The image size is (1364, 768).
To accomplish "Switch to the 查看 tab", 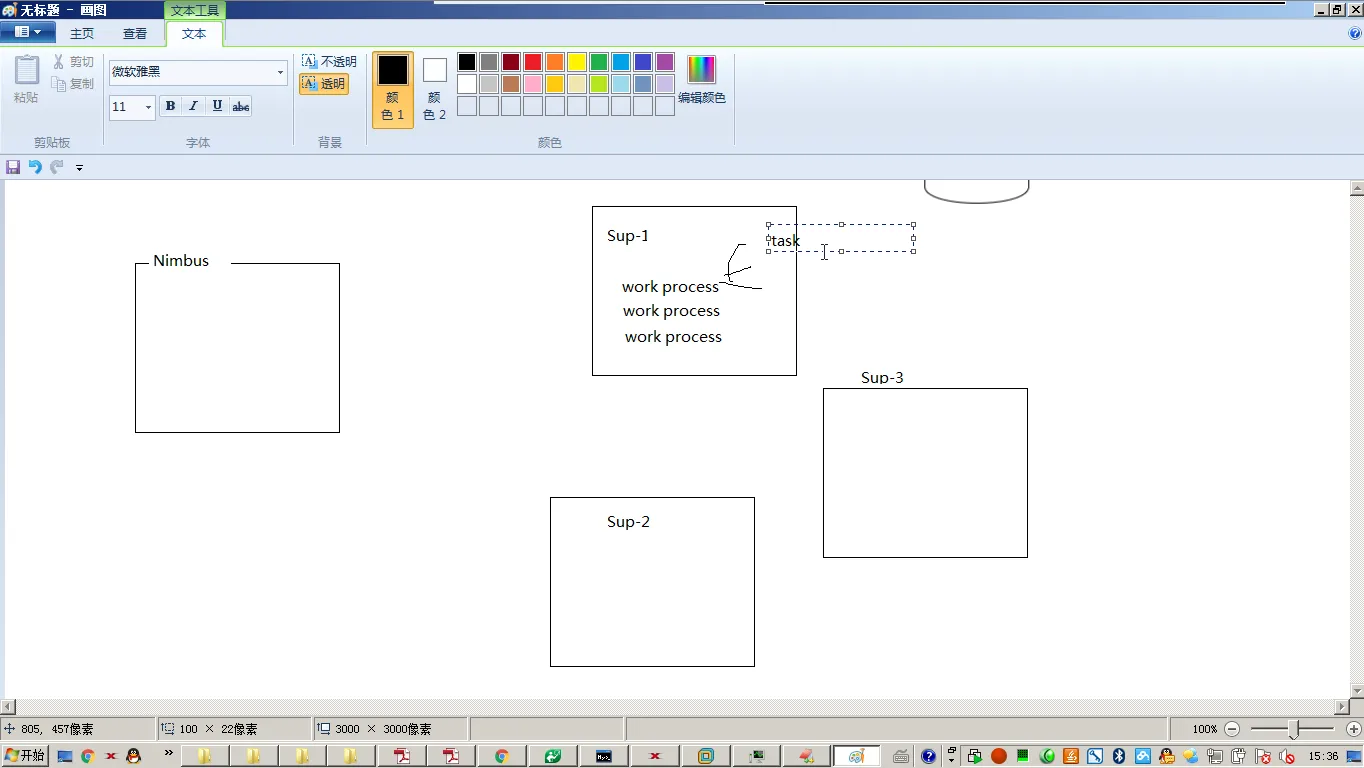I will pyautogui.click(x=135, y=34).
